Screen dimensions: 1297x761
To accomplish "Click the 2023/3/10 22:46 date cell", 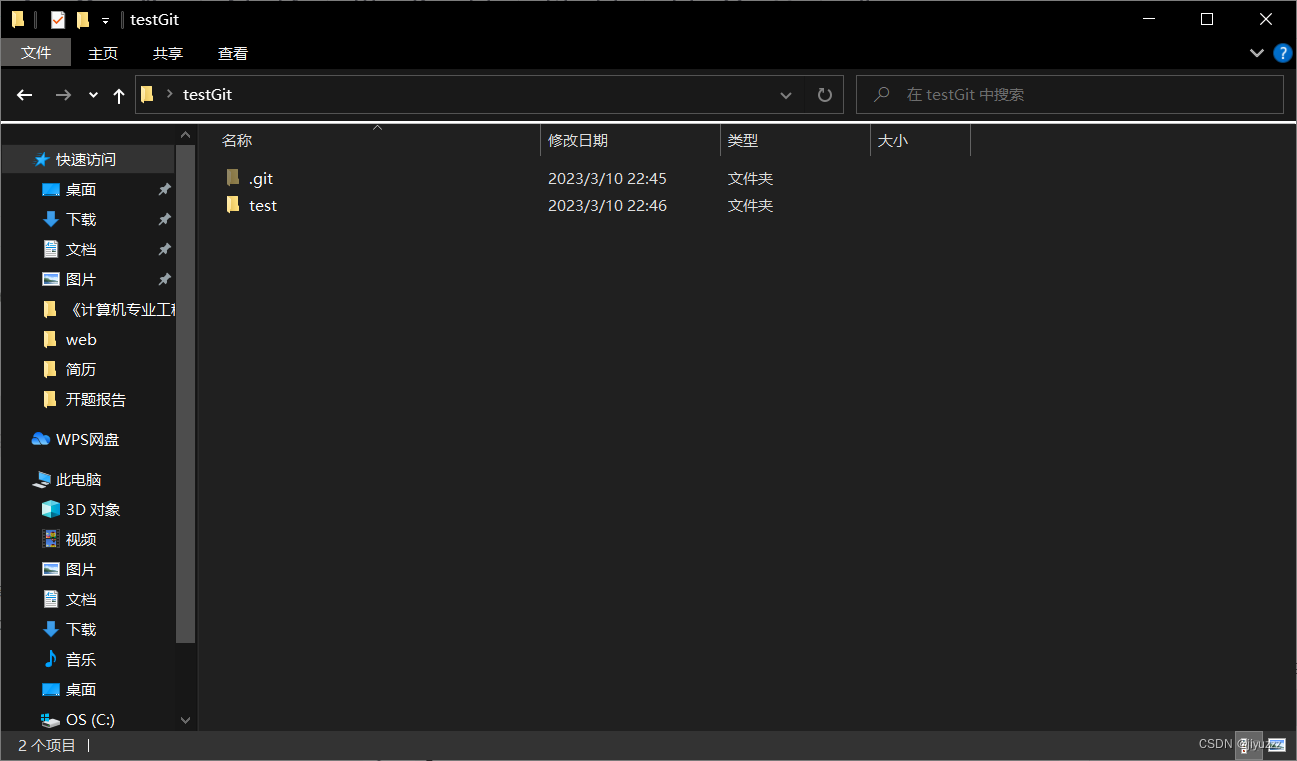I will pyautogui.click(x=607, y=206).
